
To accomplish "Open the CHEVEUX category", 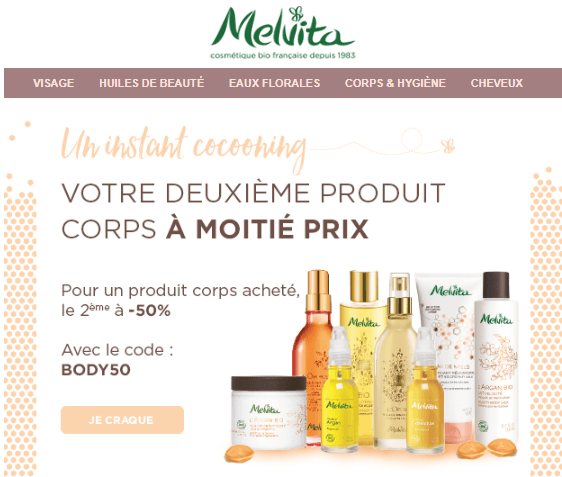I will click(x=497, y=83).
